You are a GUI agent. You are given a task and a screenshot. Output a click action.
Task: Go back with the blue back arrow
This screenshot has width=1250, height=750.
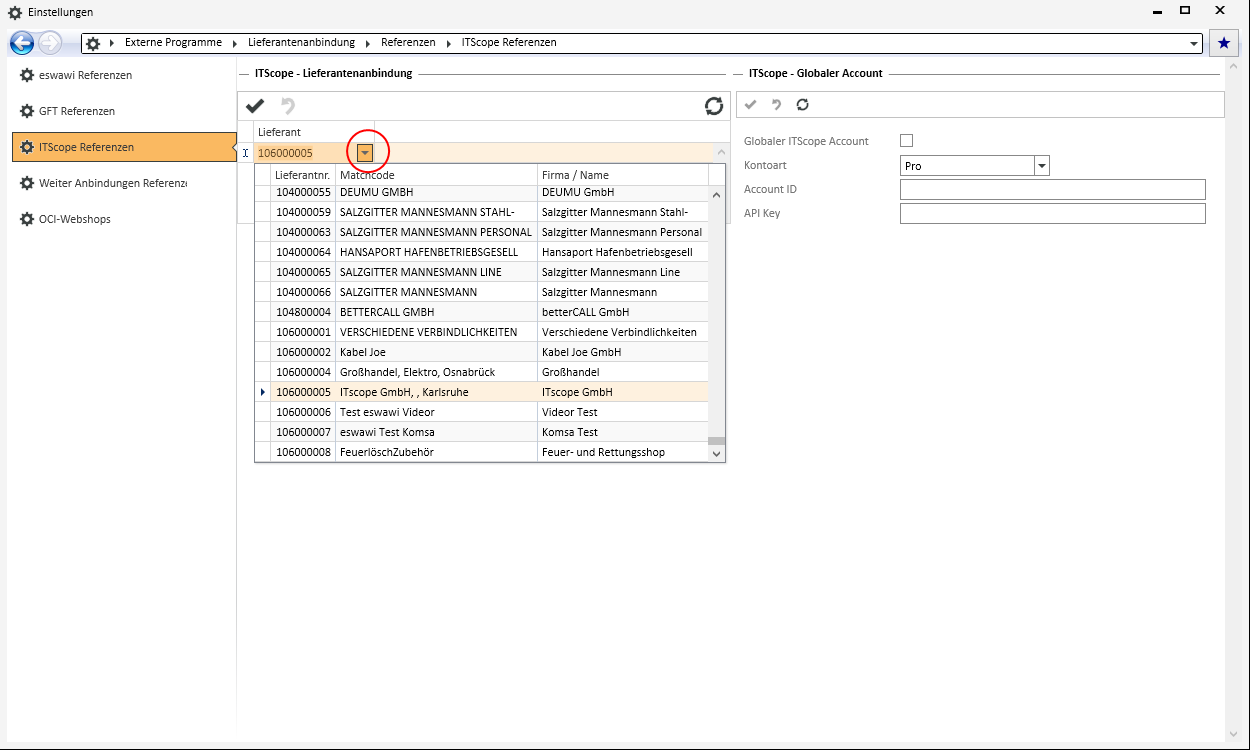pos(22,43)
